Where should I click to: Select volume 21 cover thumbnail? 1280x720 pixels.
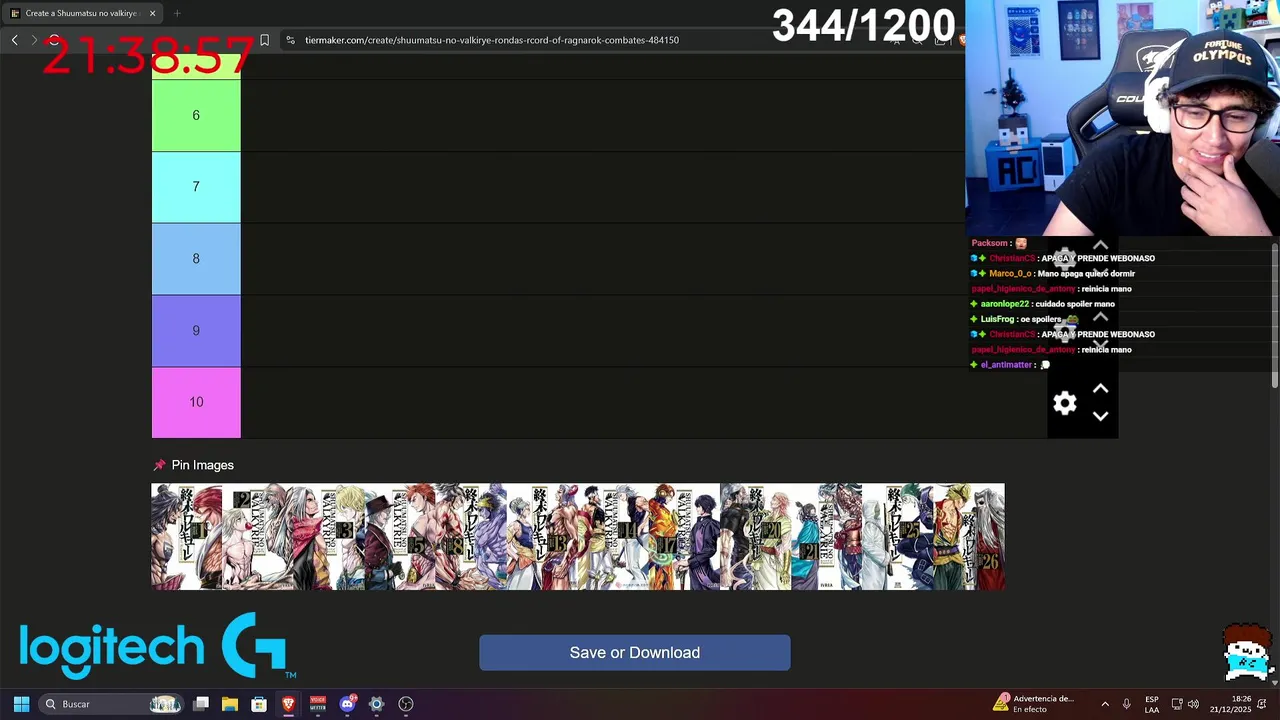(x=826, y=537)
